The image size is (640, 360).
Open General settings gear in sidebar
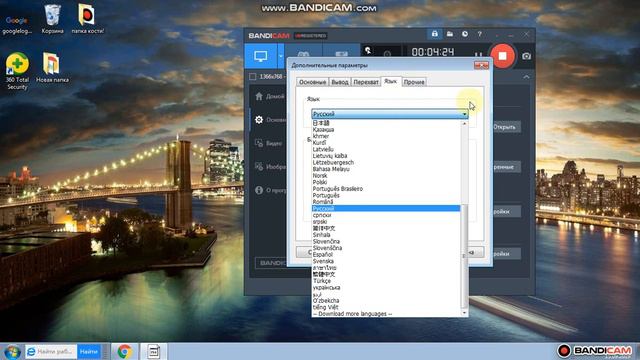coord(259,120)
